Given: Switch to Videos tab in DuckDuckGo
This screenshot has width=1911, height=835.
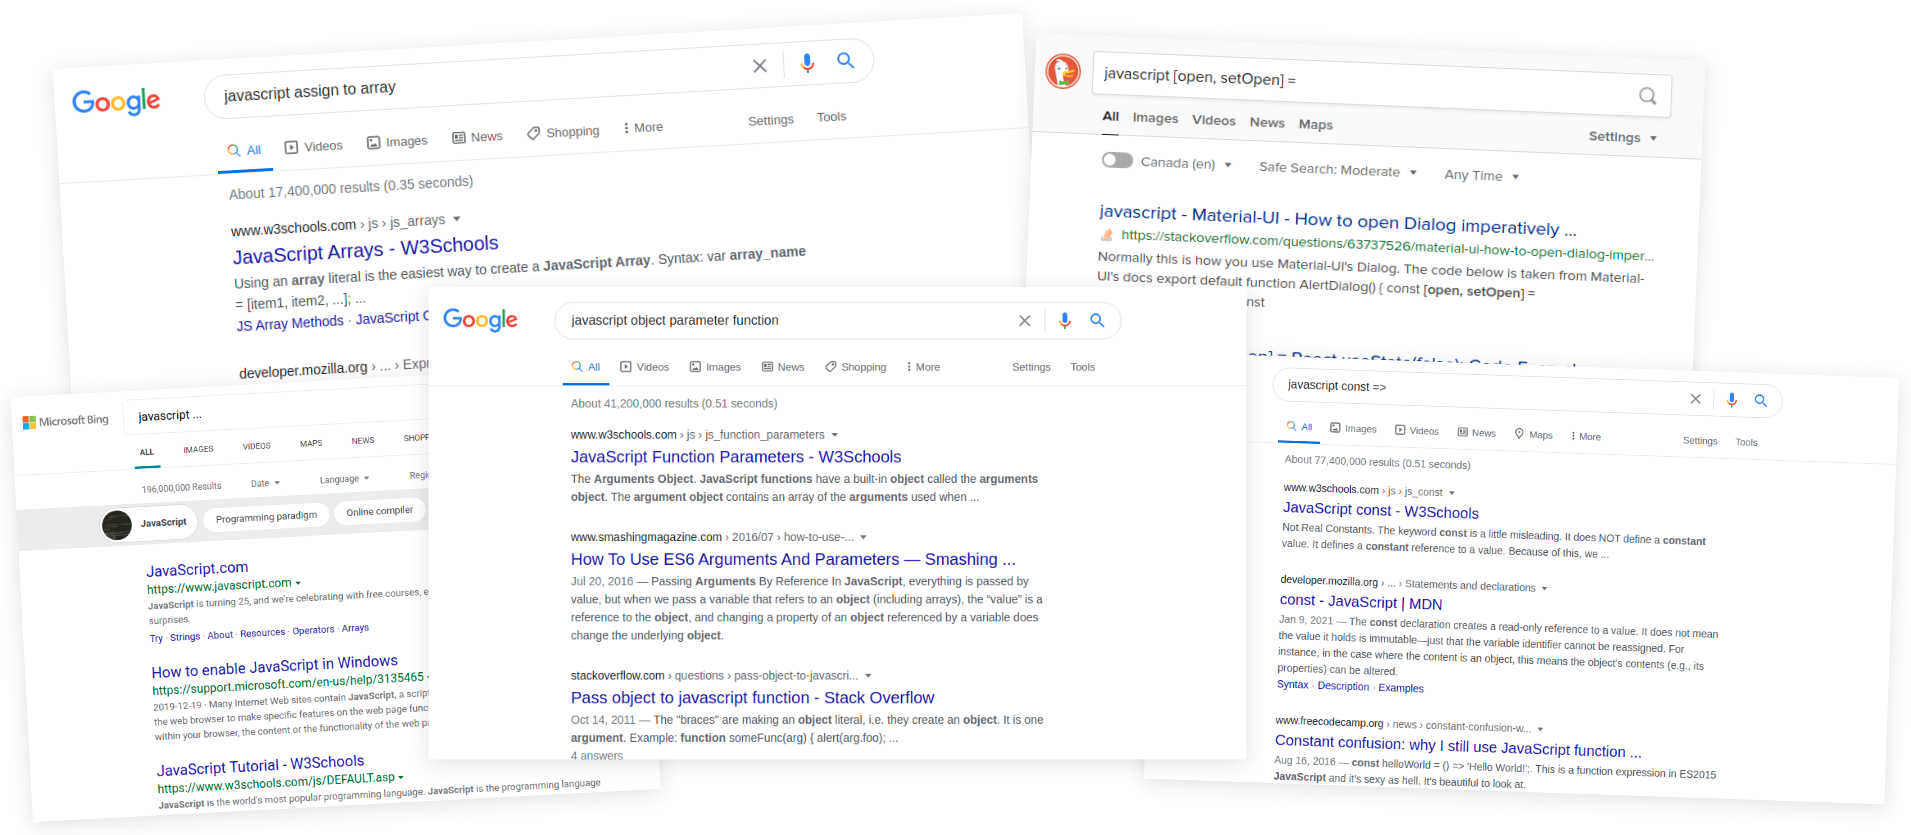Looking at the screenshot, I should click(1214, 120).
